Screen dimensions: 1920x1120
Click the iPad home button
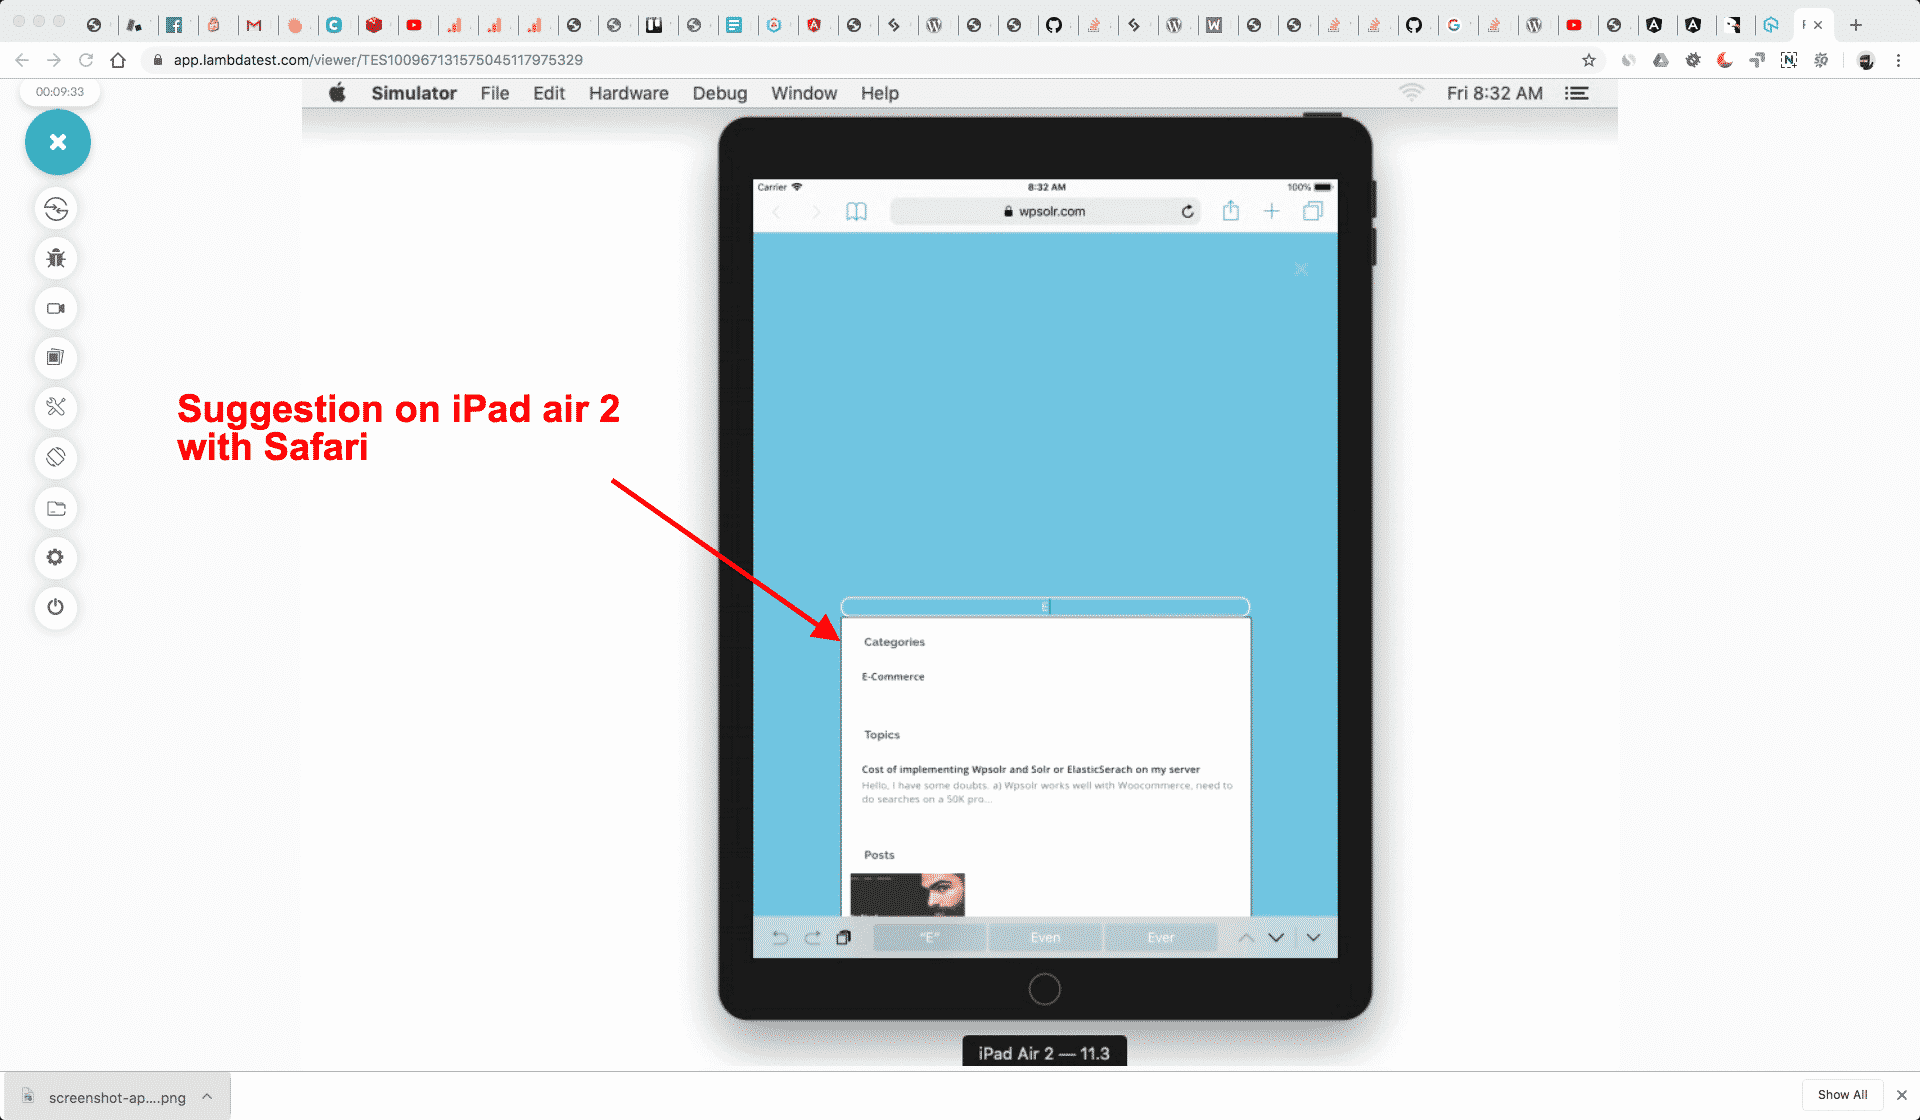click(1044, 989)
